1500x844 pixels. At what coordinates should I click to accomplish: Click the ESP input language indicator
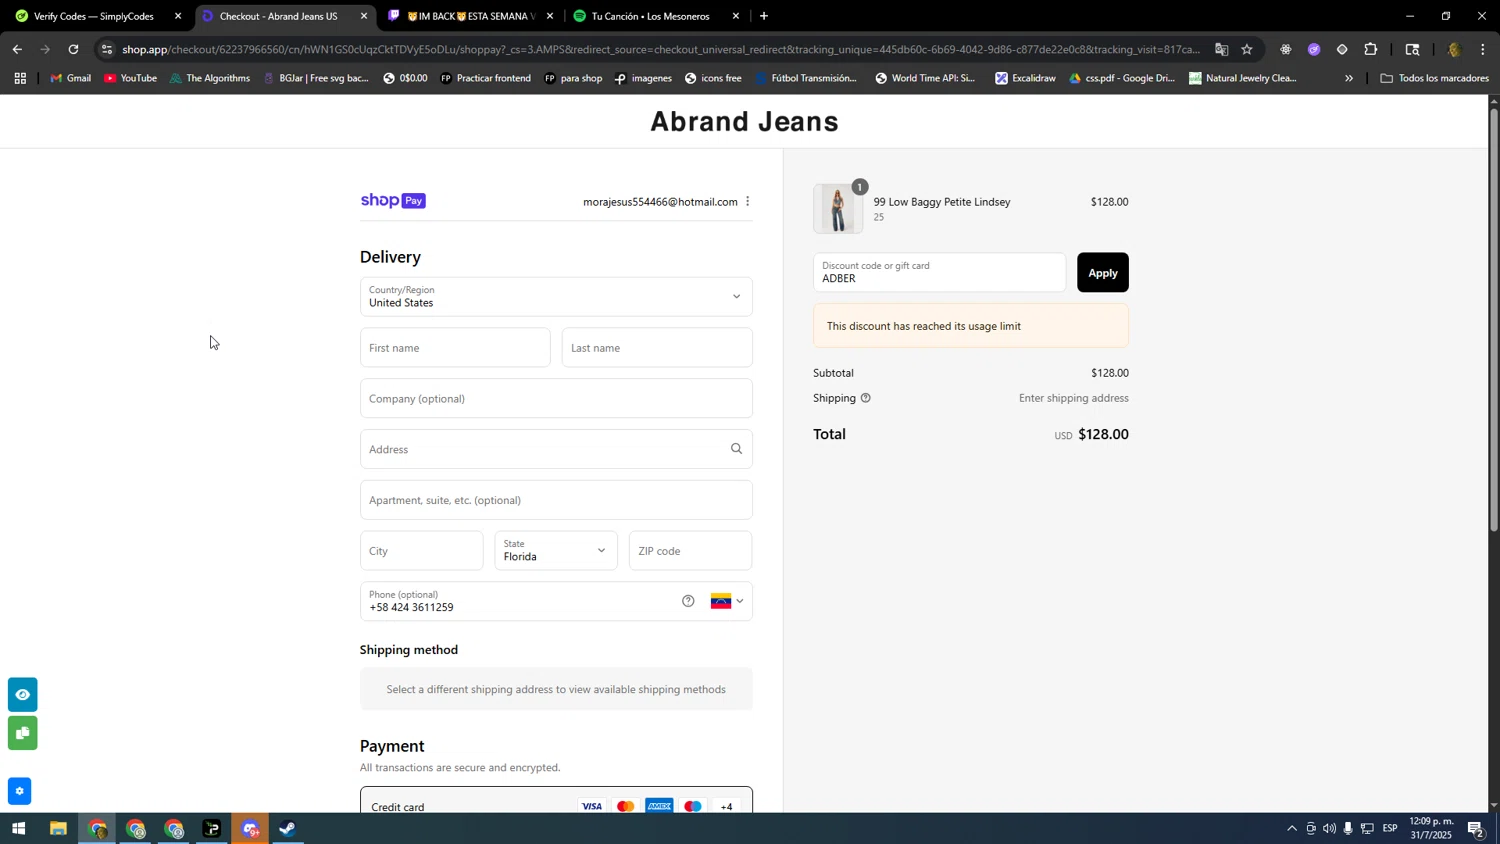(x=1390, y=829)
